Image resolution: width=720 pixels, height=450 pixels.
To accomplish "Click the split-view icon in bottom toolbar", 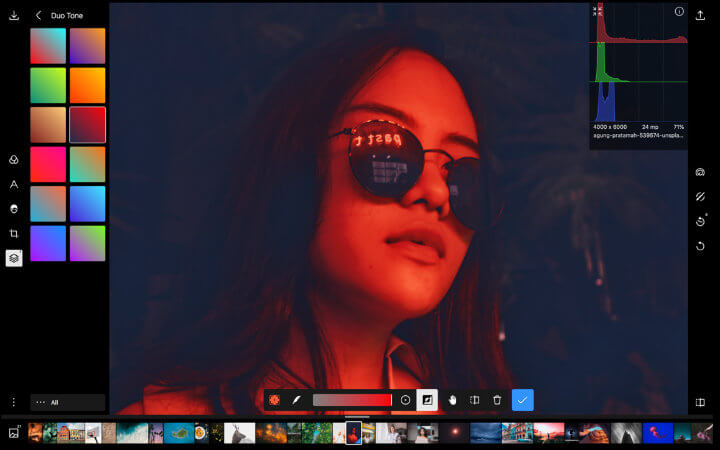I will coord(475,400).
